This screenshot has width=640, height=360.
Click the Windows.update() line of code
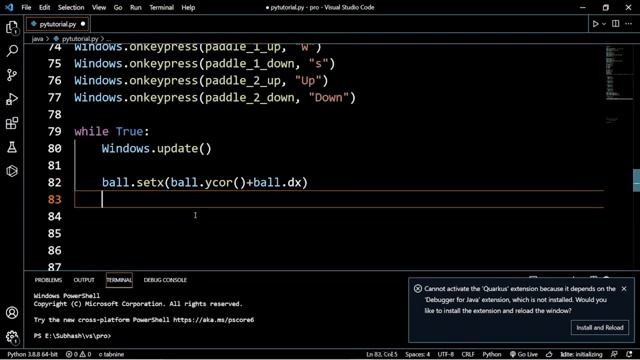tap(156, 149)
